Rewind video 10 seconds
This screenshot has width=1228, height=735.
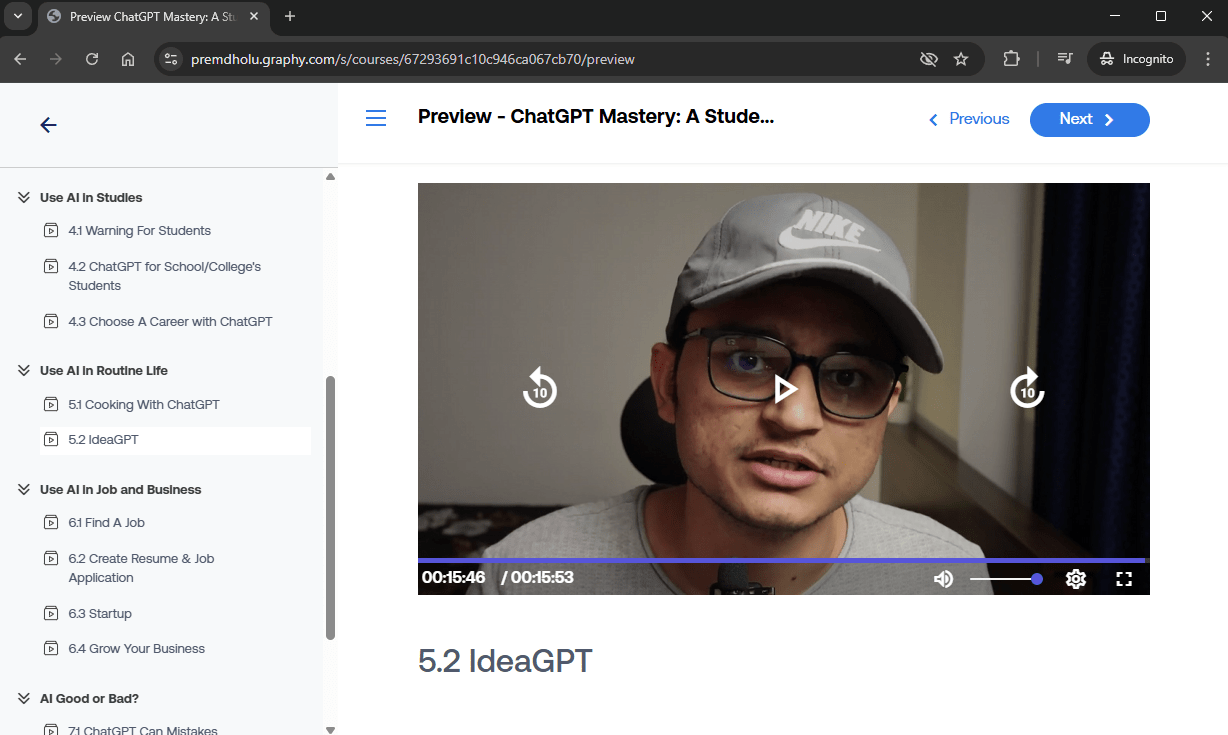[540, 389]
